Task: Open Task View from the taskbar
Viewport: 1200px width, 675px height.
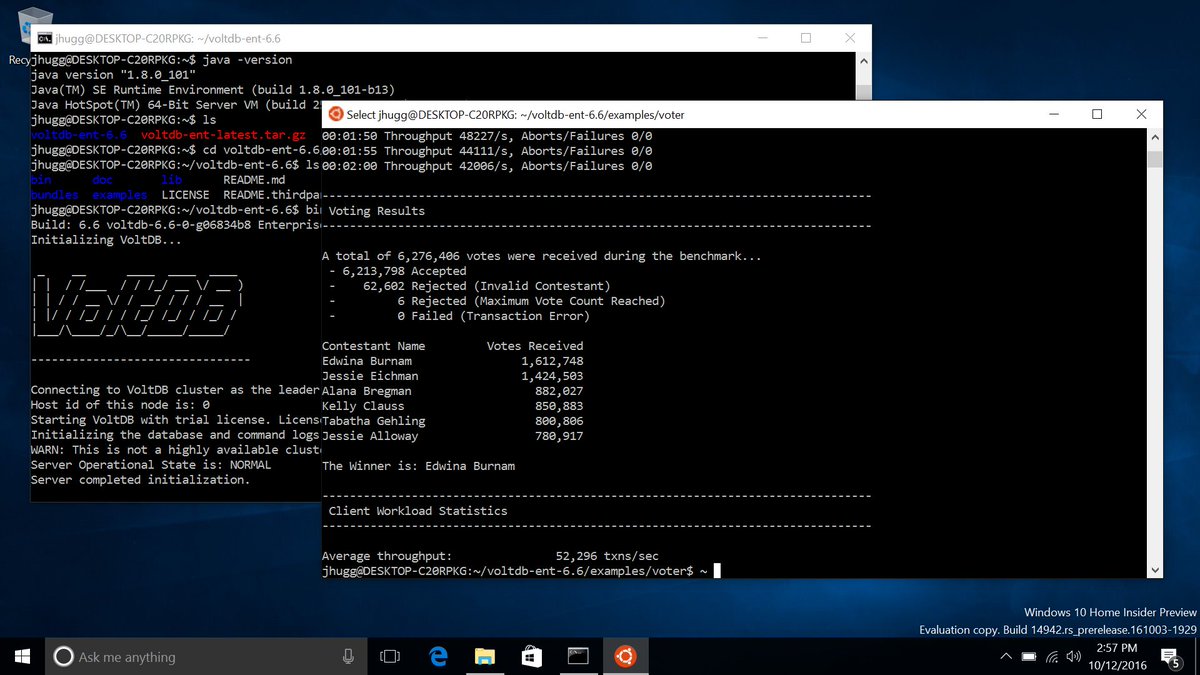Action: click(390, 656)
